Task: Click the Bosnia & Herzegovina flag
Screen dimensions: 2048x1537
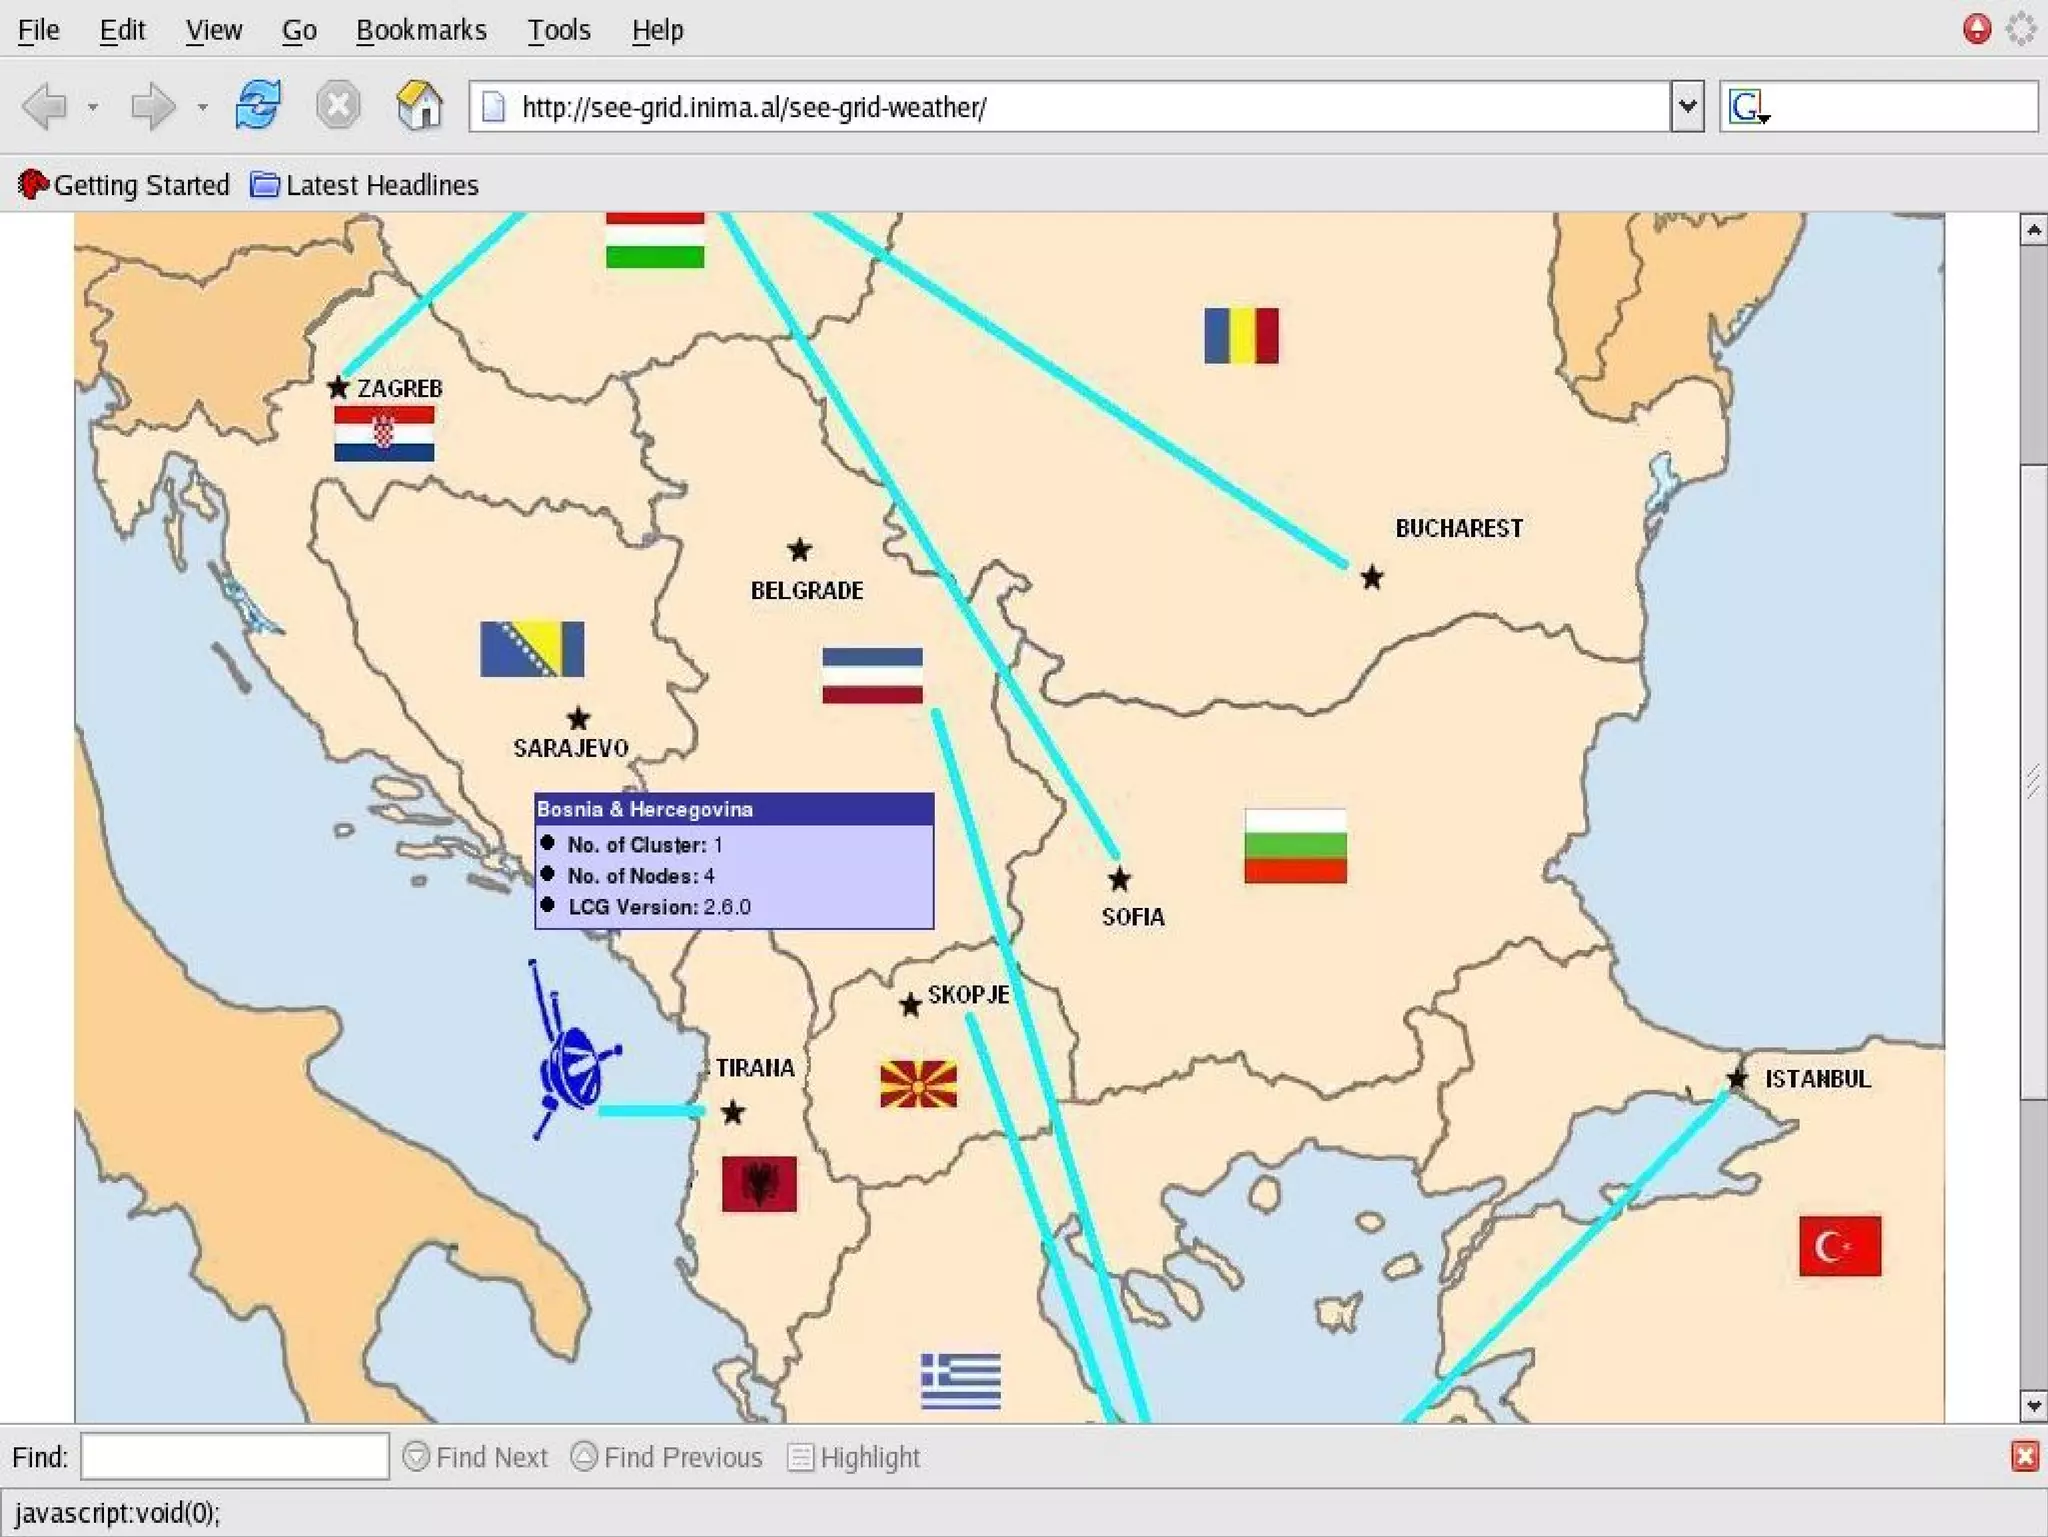Action: (531, 649)
